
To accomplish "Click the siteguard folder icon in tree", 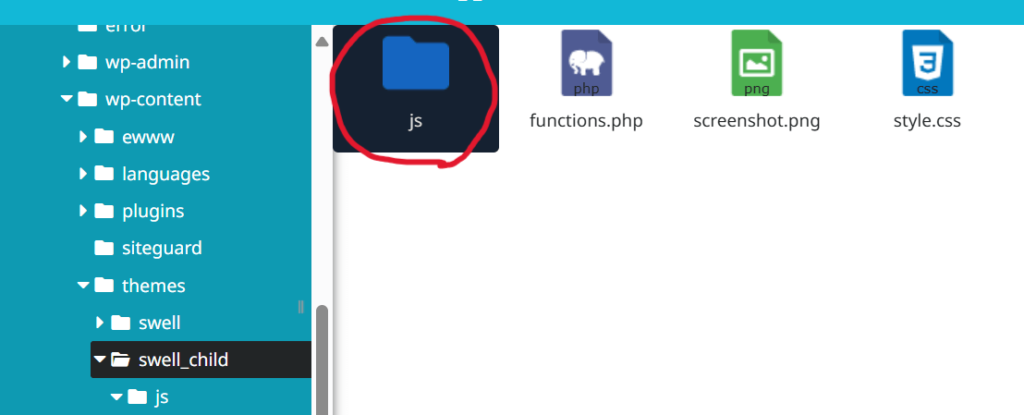I will pyautogui.click(x=104, y=248).
